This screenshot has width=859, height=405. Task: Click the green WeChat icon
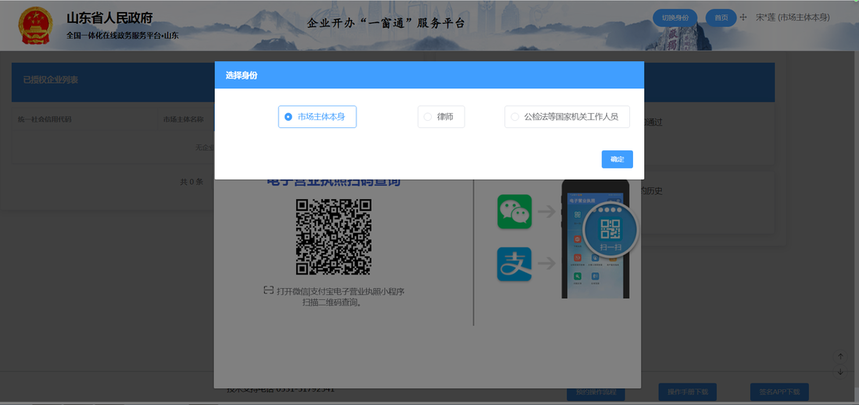pos(514,212)
